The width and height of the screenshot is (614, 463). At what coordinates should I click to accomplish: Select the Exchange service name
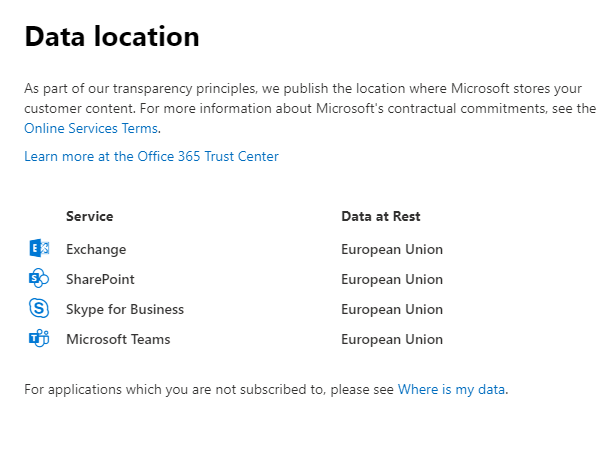tap(96, 250)
